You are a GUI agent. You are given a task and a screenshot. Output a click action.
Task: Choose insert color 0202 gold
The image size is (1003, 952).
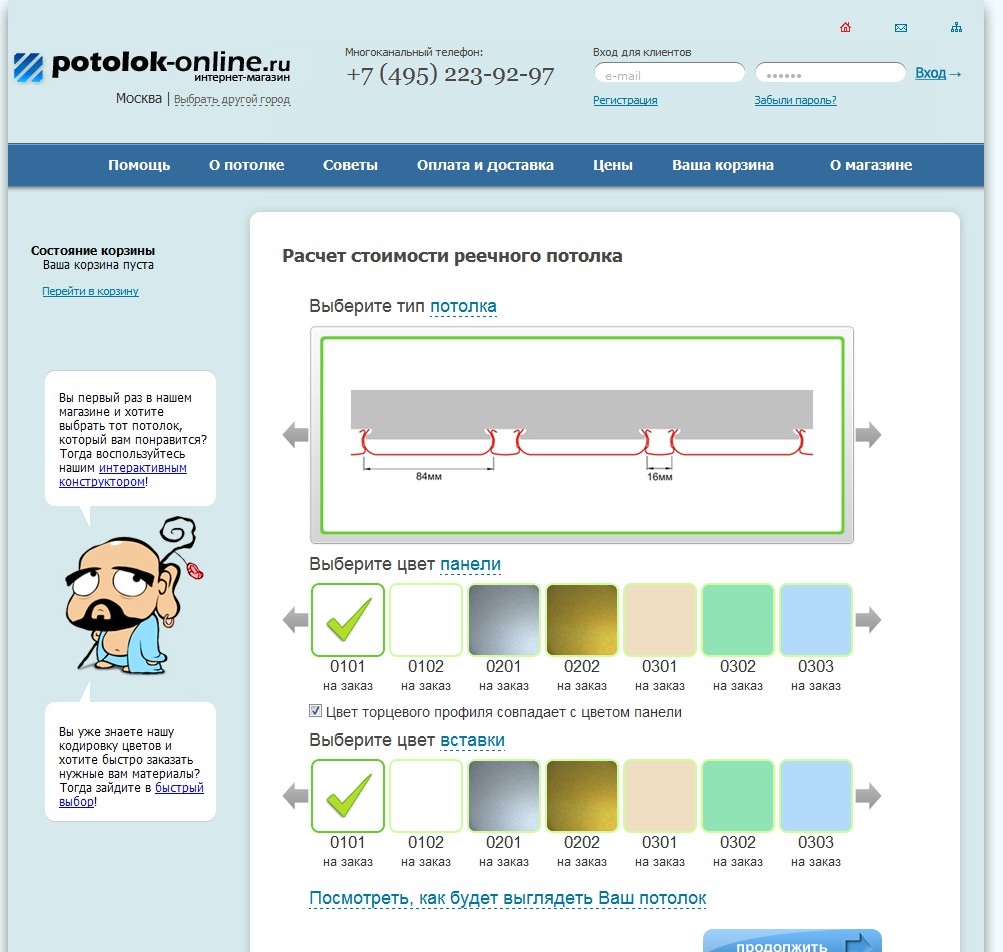tap(582, 795)
